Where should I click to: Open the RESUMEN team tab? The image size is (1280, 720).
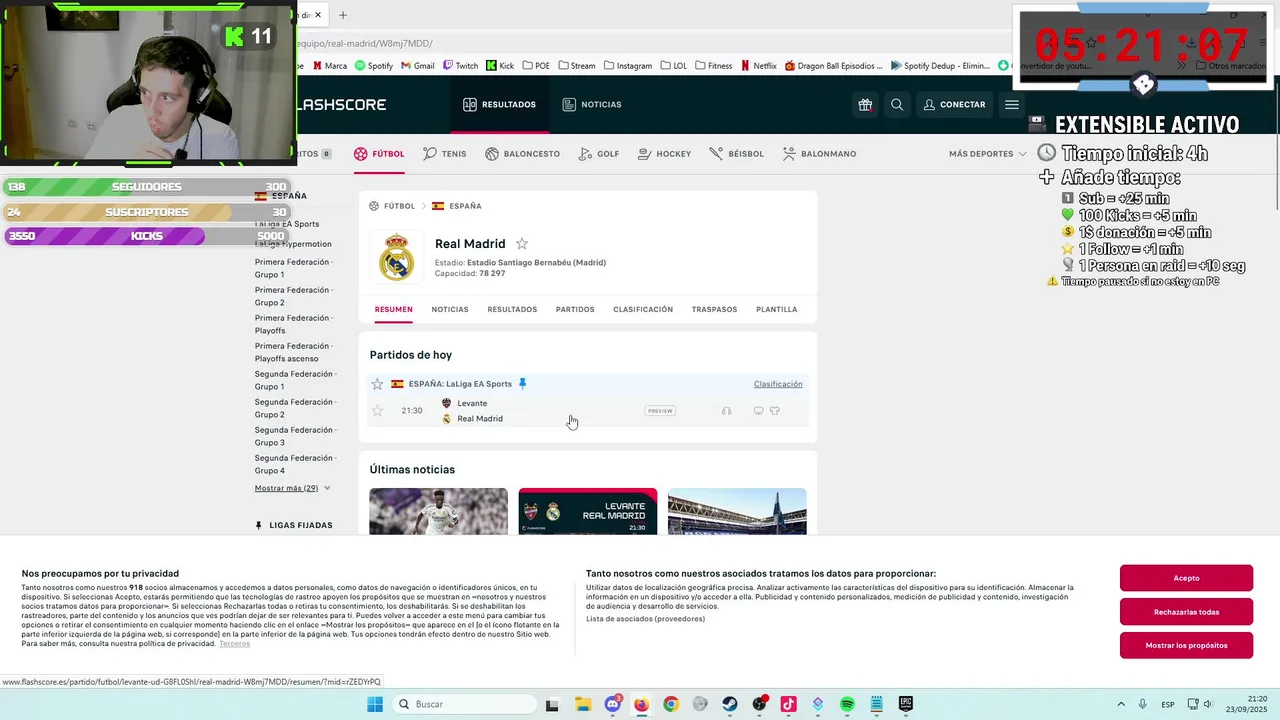tap(393, 309)
